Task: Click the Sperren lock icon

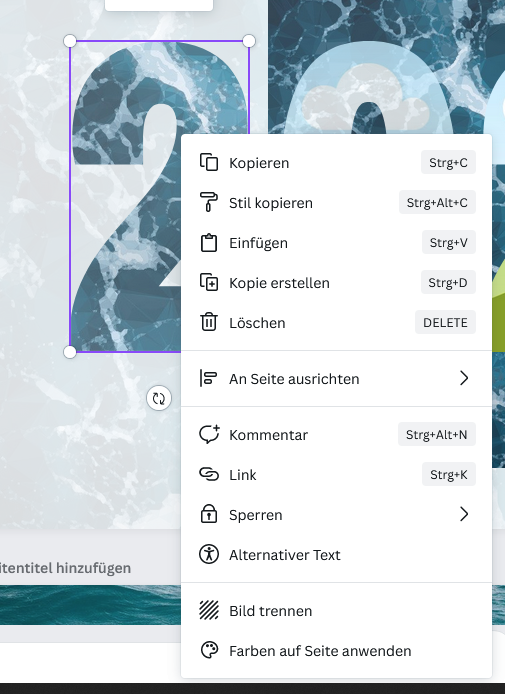Action: pyautogui.click(x=209, y=514)
